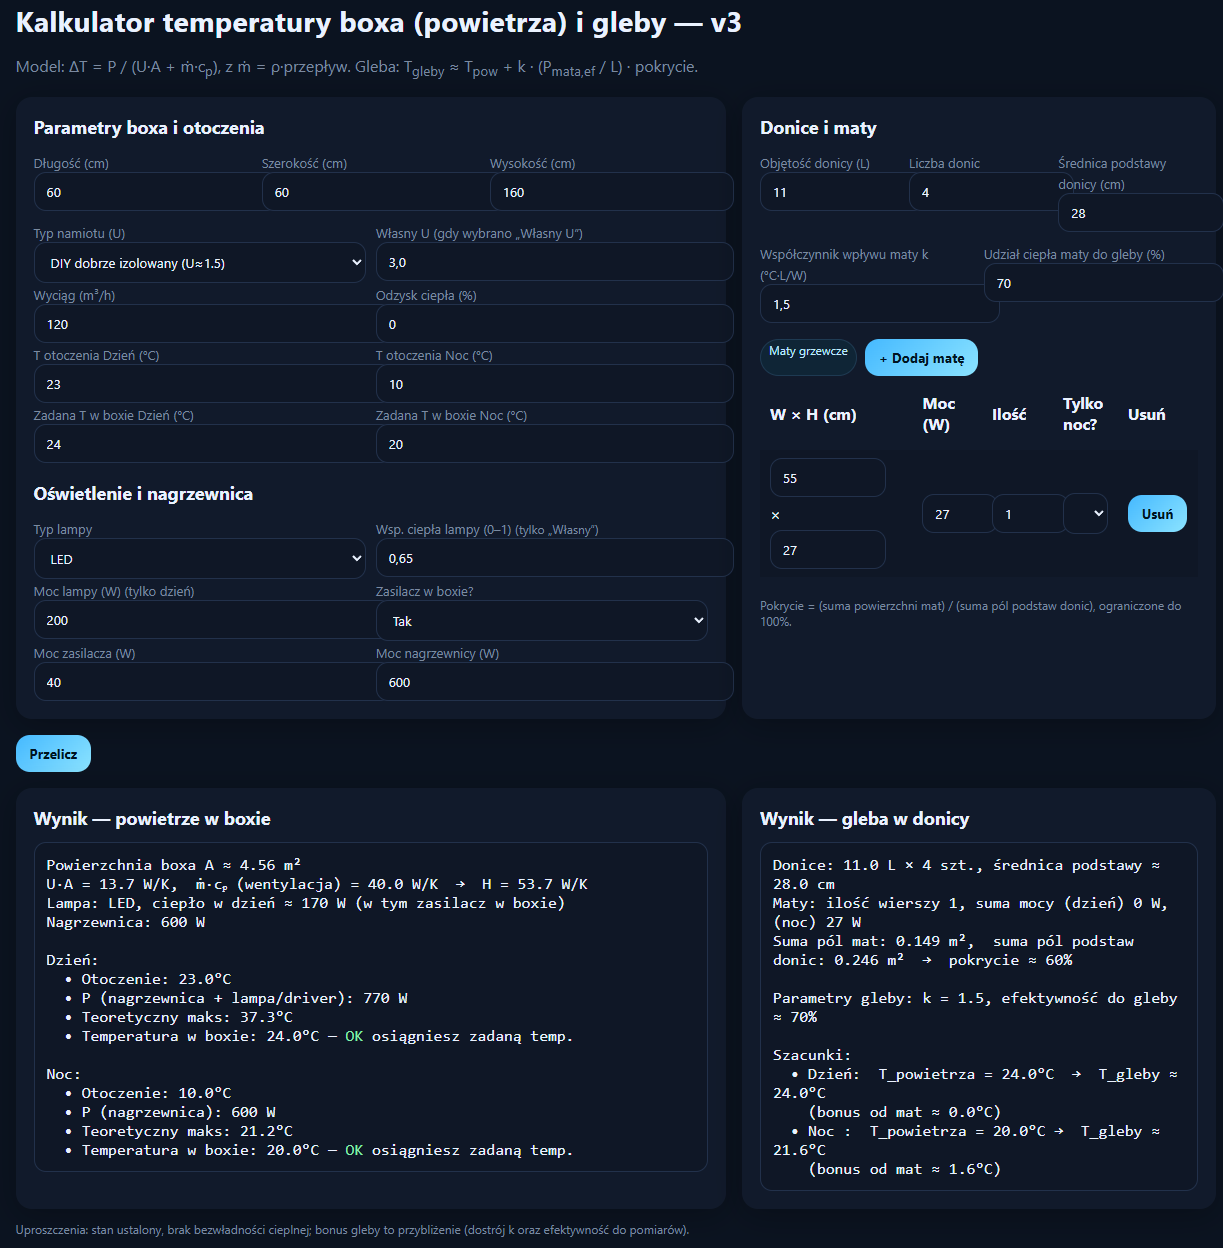The image size is (1223, 1248).
Task: Open the Tylko noc dropdown in mat row
Action: (1086, 514)
